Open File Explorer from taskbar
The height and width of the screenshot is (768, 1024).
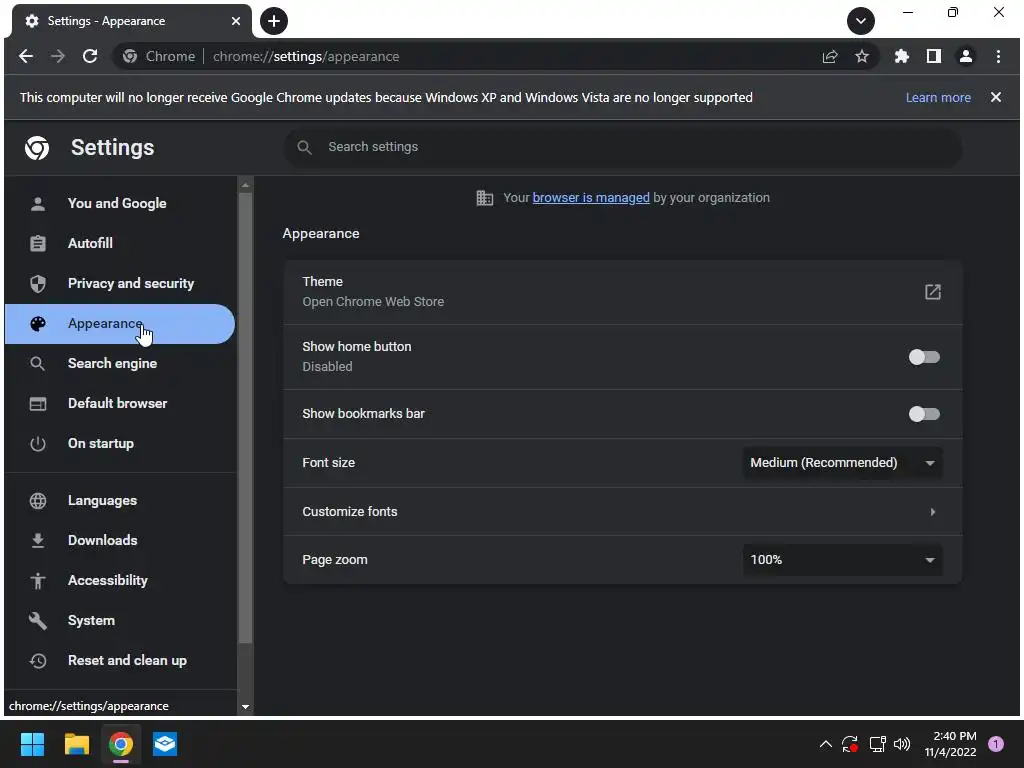point(76,744)
